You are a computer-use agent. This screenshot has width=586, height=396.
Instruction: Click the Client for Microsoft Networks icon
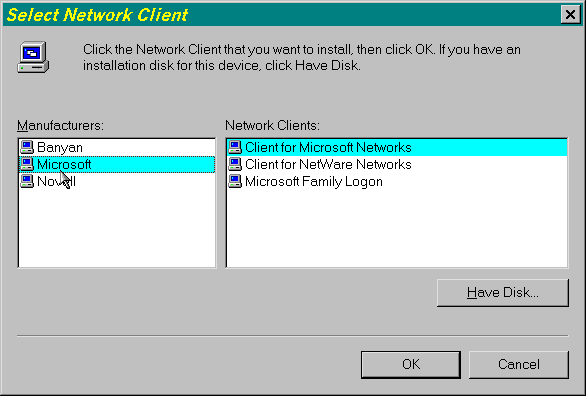point(235,147)
